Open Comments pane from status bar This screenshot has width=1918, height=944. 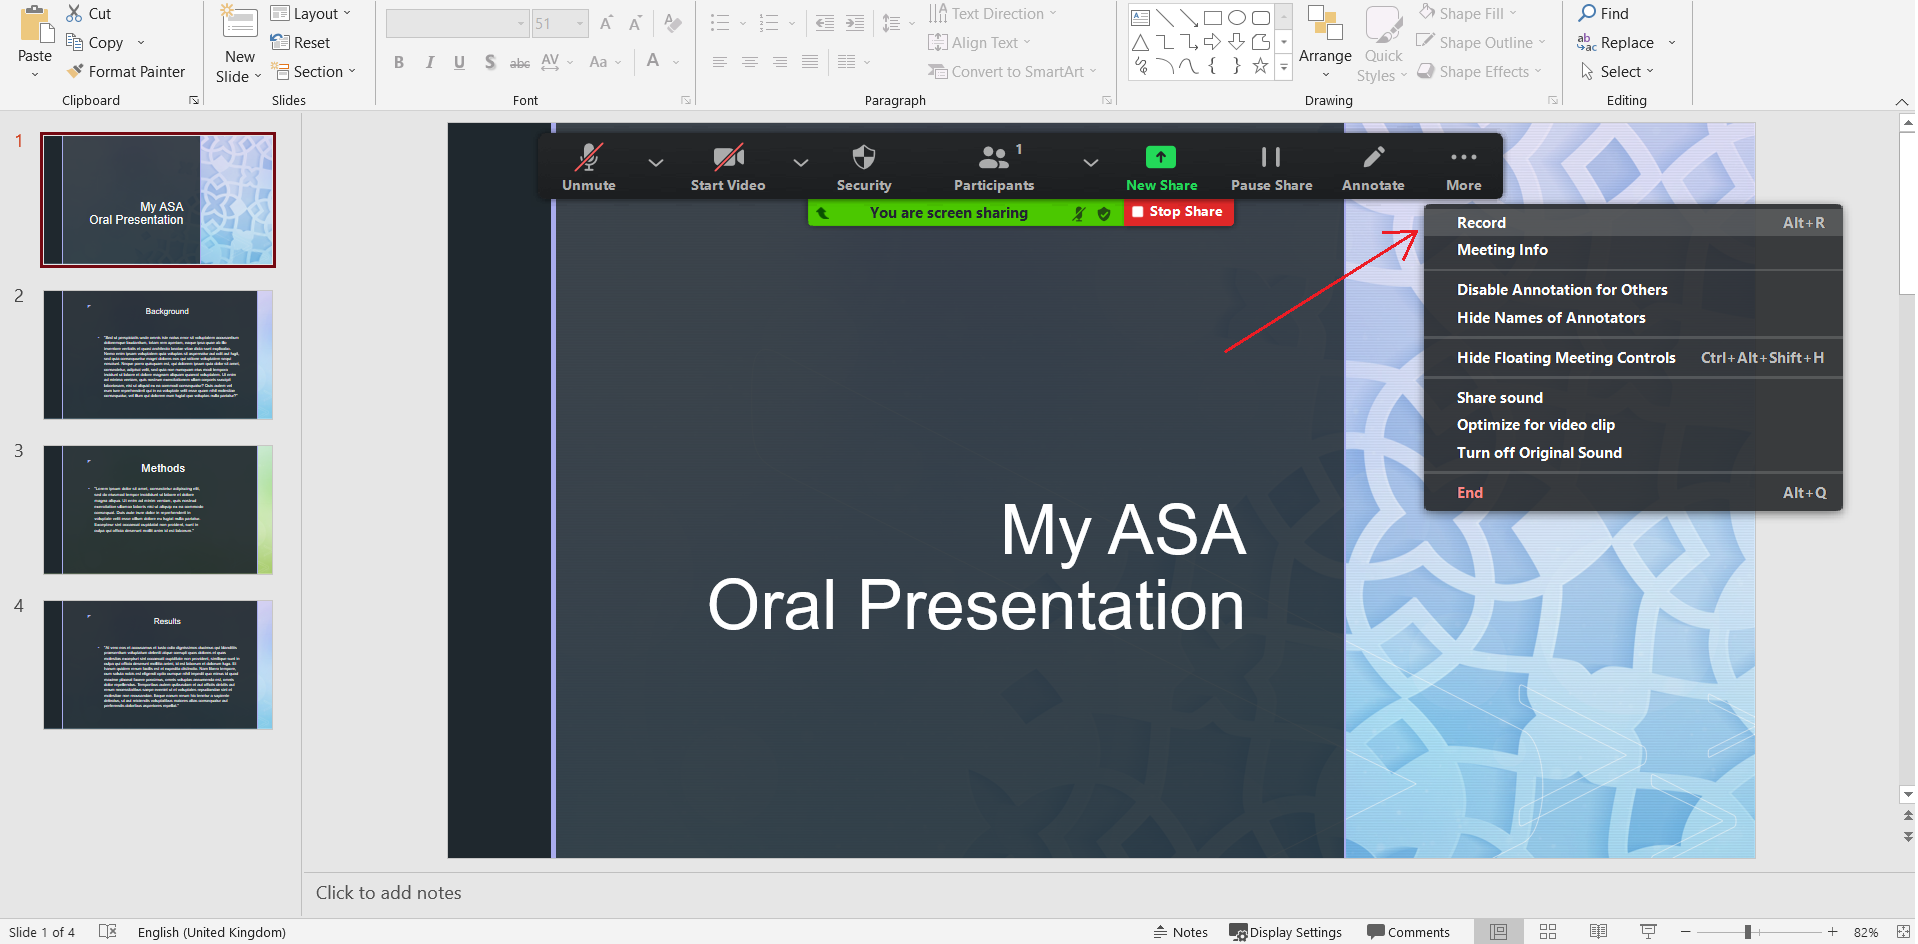point(1408,932)
